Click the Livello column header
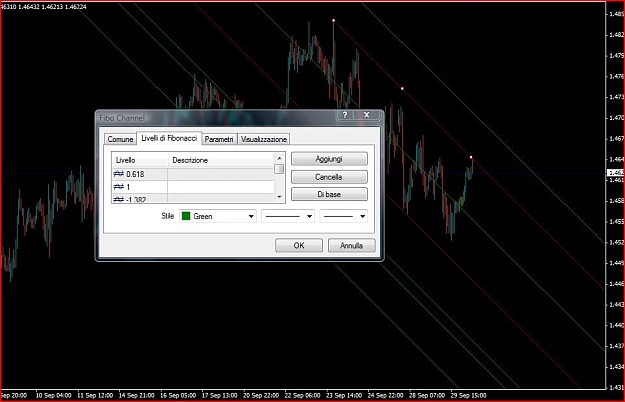This screenshot has height=402, width=625. pos(140,160)
